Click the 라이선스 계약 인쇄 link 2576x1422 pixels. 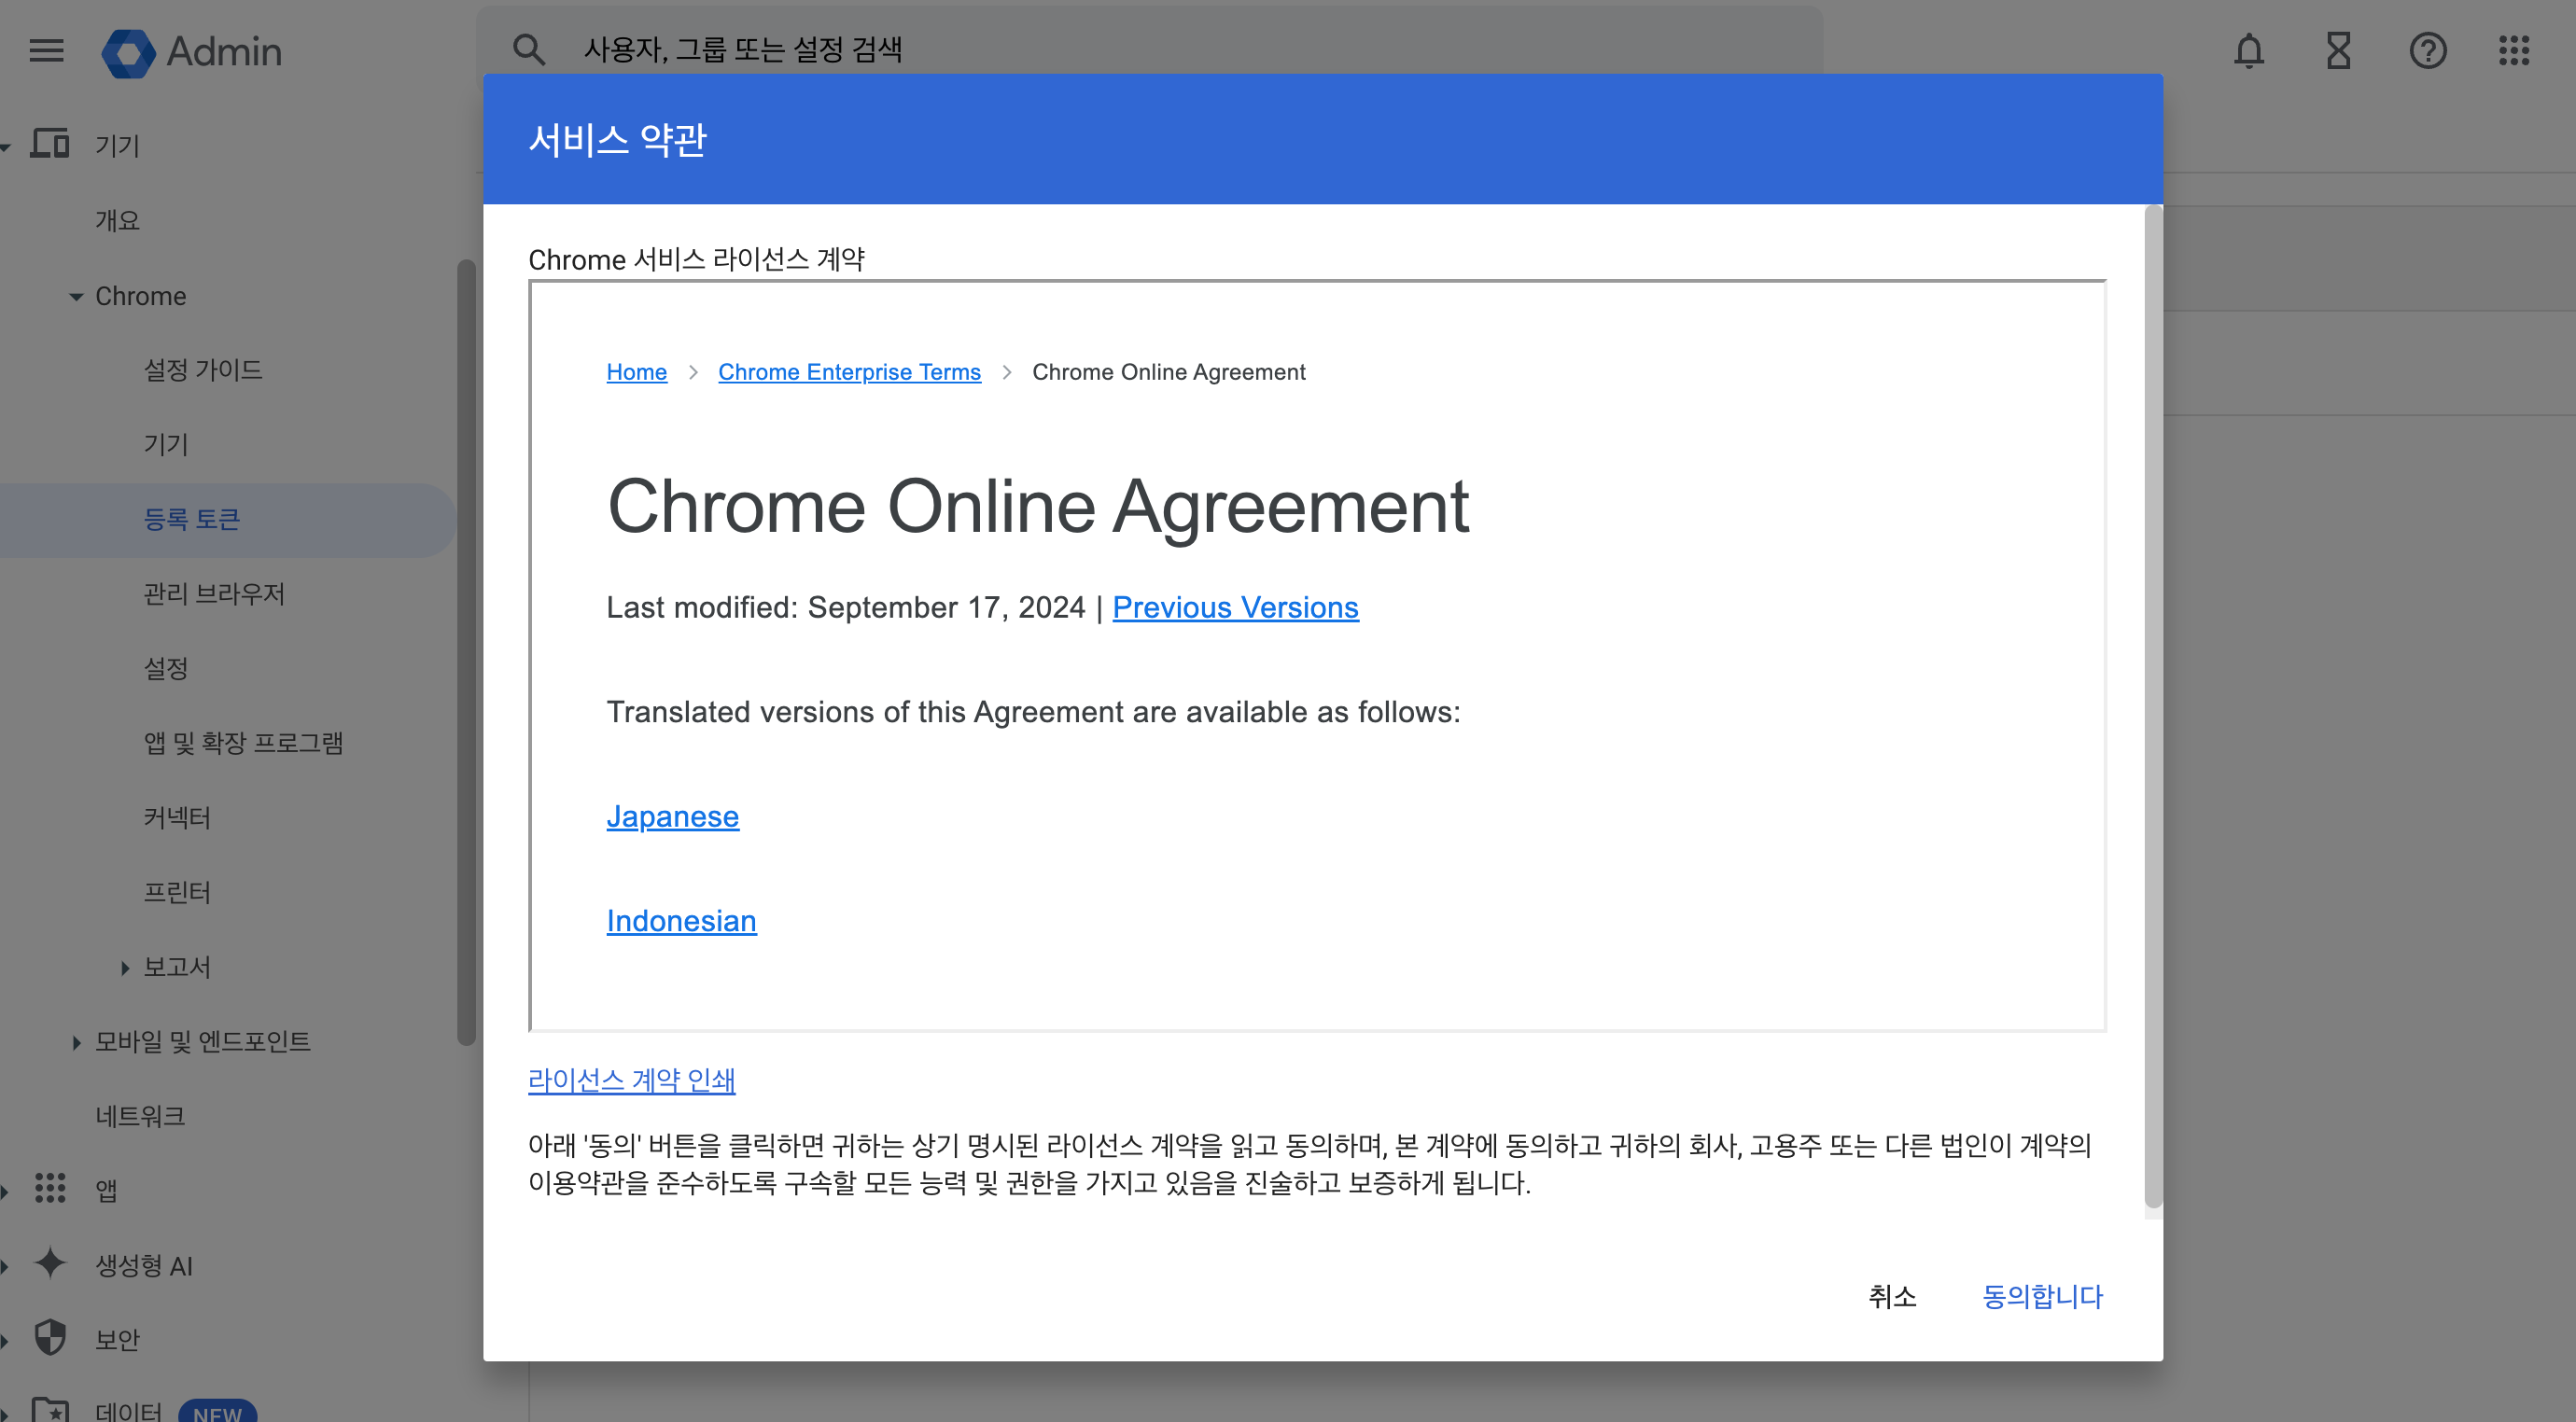click(631, 1080)
